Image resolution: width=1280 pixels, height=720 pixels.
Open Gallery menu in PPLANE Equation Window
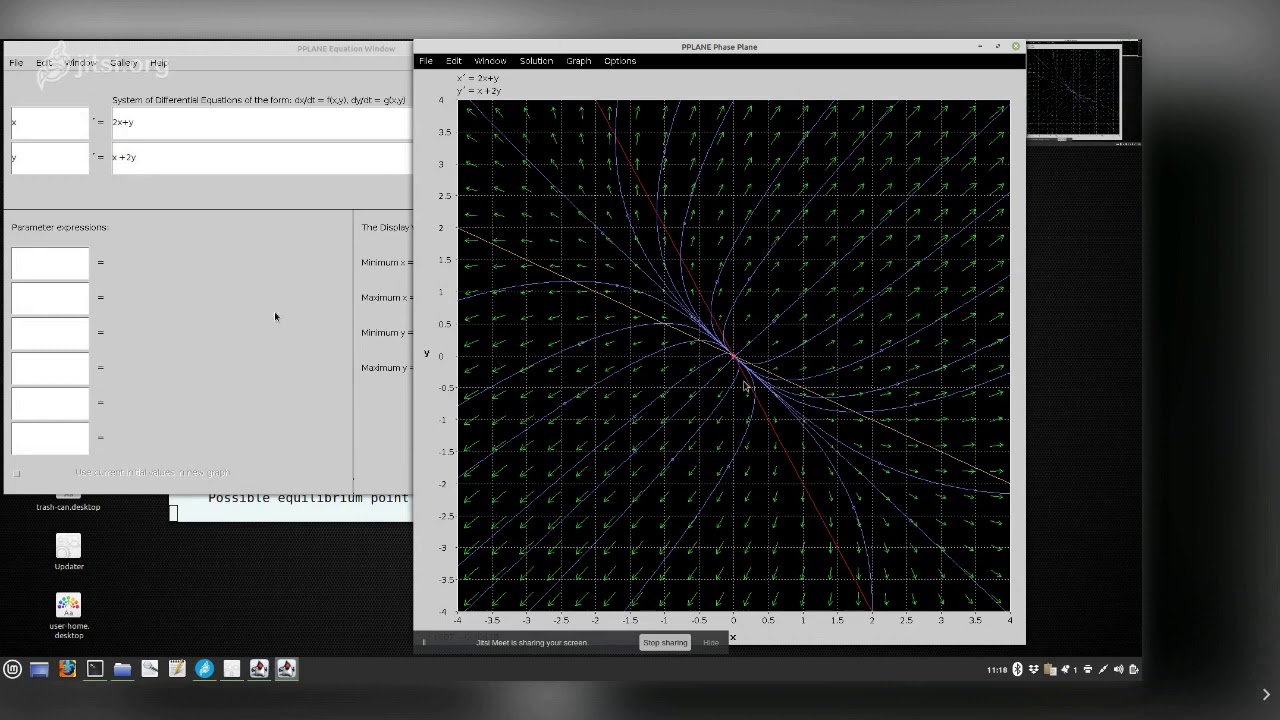(124, 63)
